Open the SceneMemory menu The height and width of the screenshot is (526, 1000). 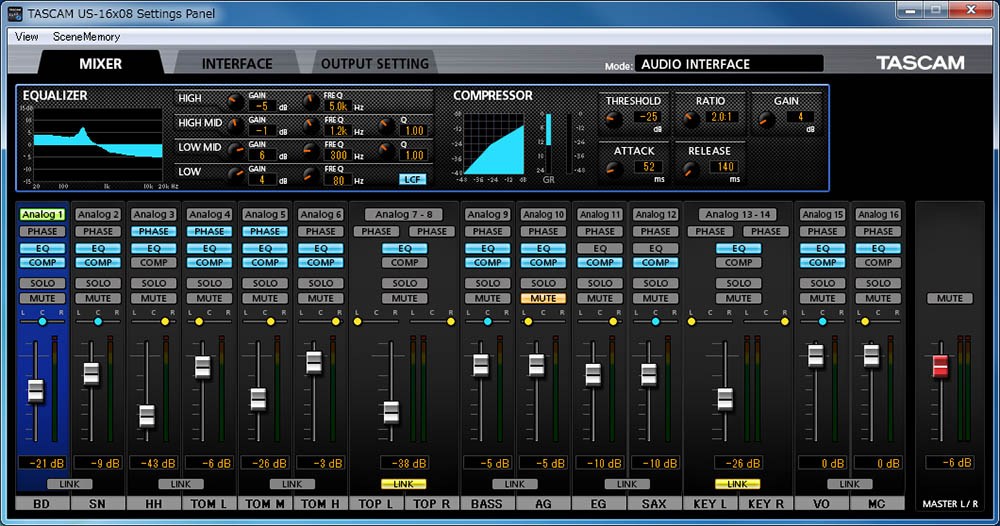pos(86,37)
